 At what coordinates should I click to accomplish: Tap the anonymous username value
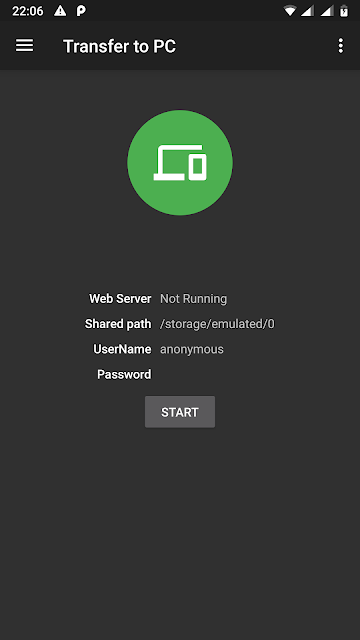point(192,349)
